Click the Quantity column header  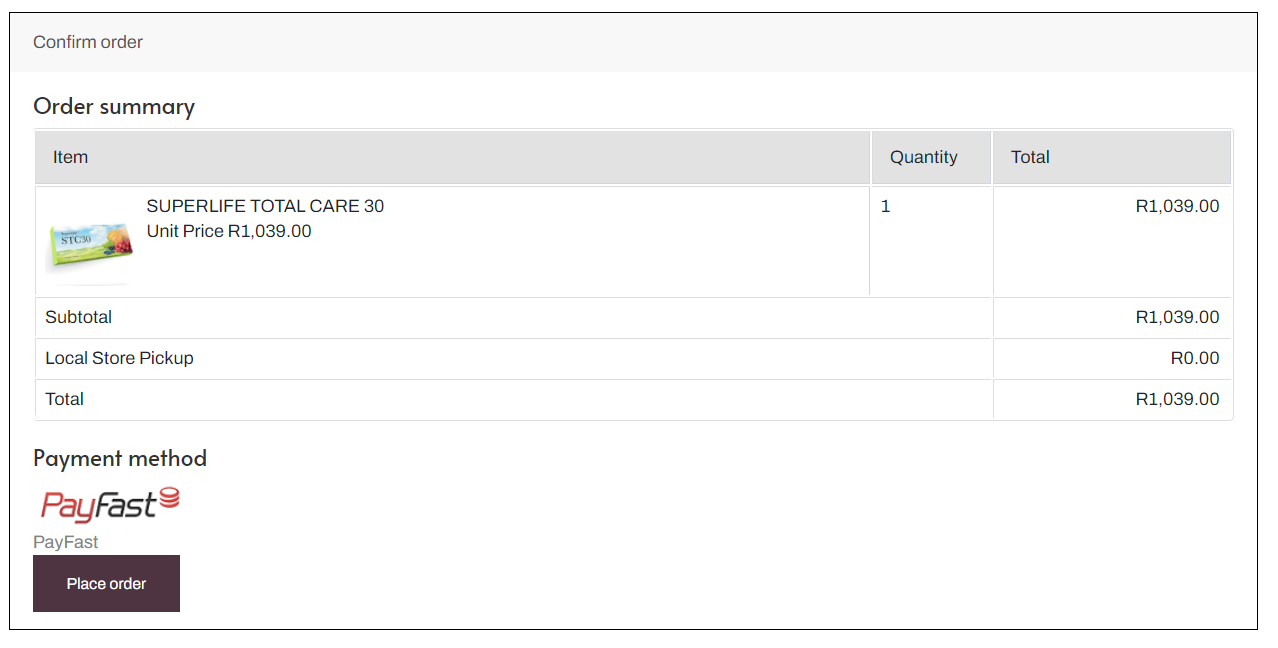tap(923, 157)
